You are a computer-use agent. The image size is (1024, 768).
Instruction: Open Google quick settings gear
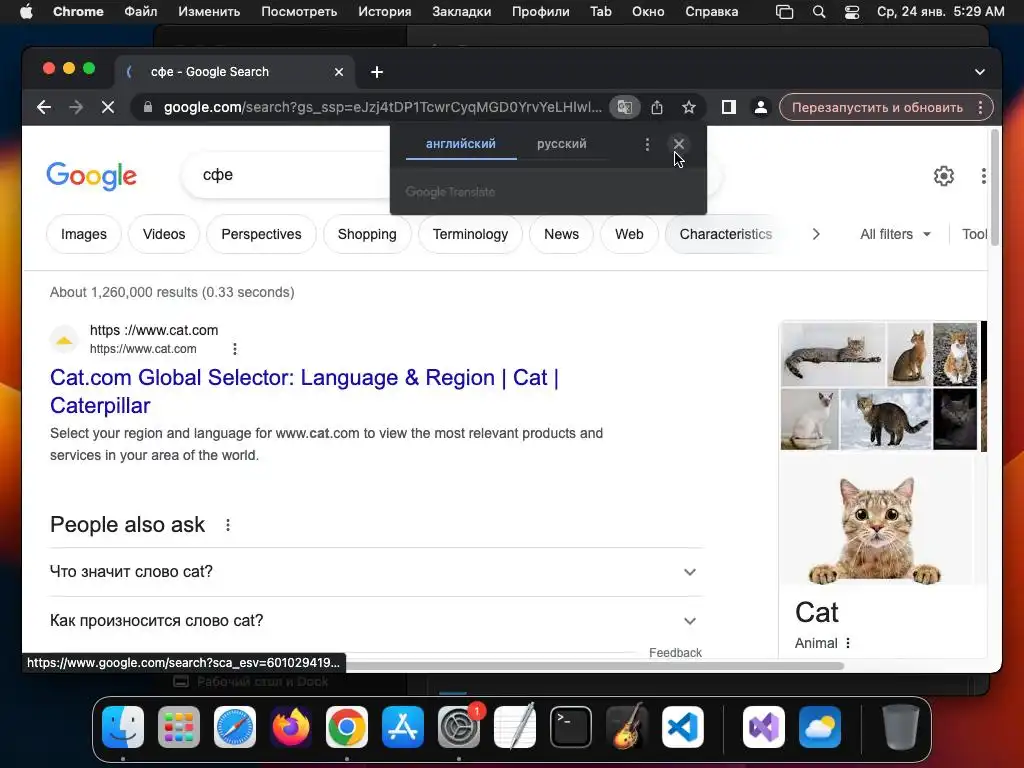point(944,176)
